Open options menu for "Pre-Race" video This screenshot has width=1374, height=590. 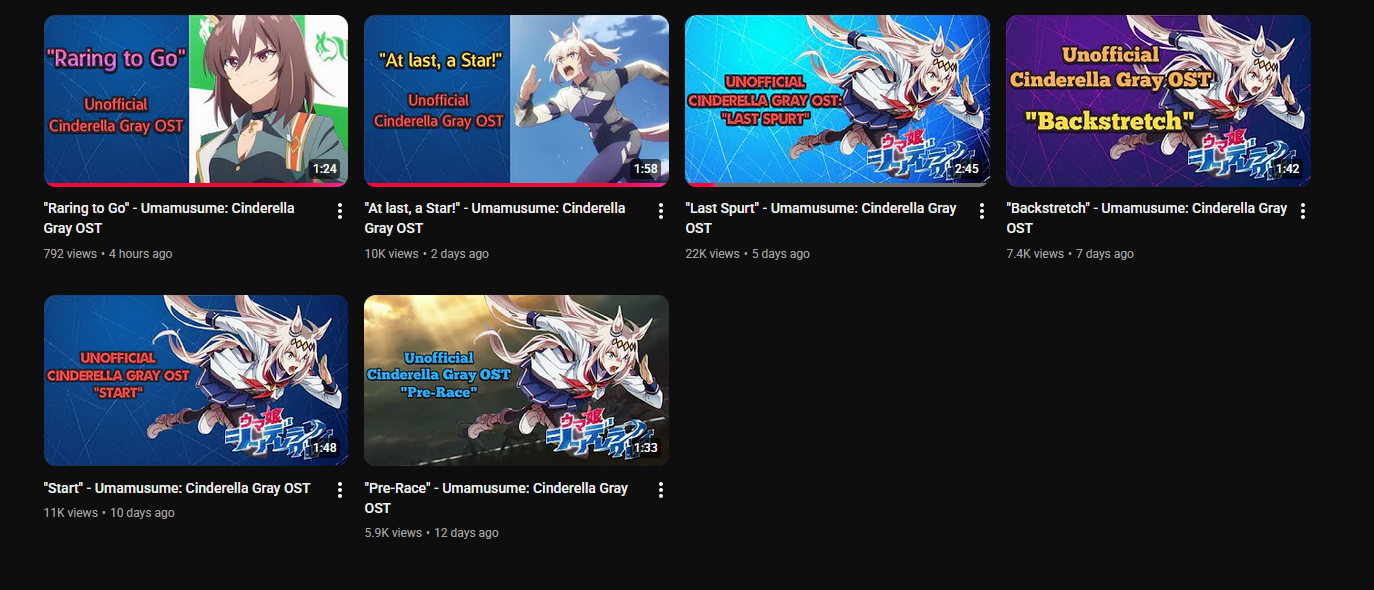(x=661, y=490)
